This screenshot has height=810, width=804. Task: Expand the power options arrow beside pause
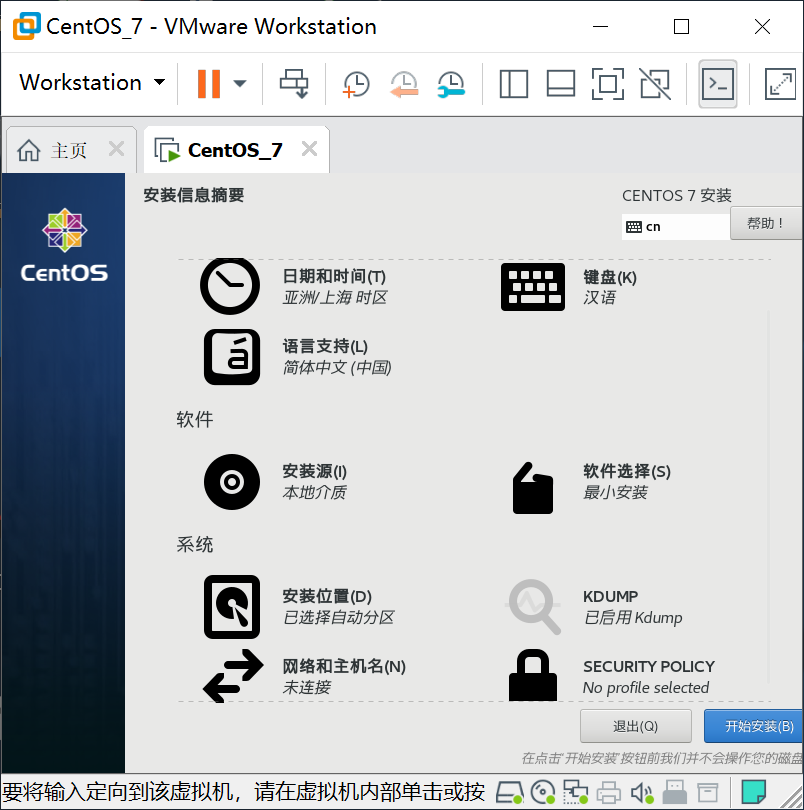coord(240,83)
